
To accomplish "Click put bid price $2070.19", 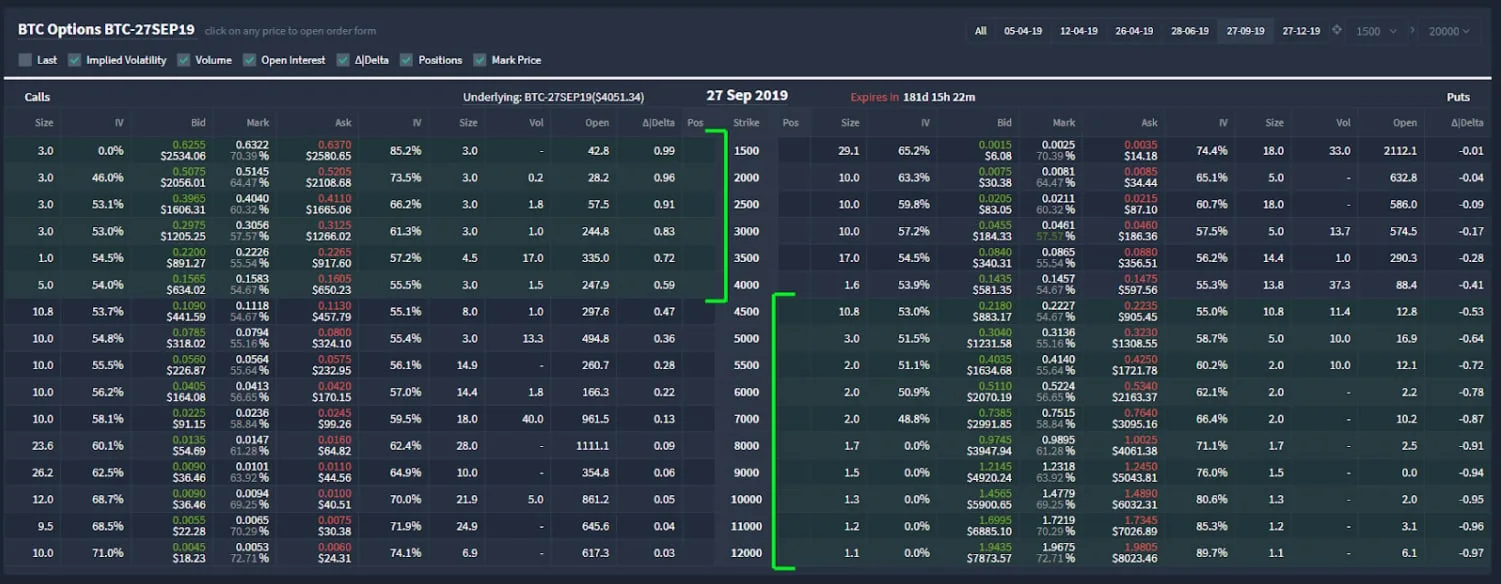I will pyautogui.click(x=988, y=398).
